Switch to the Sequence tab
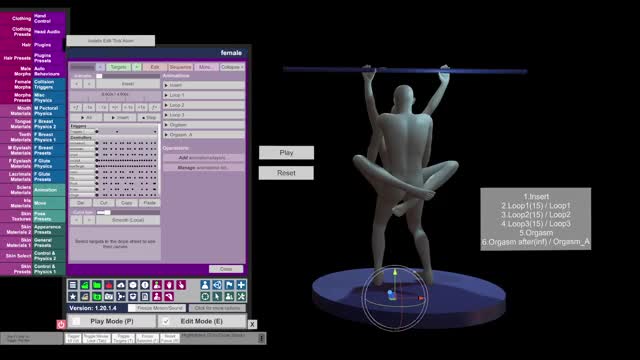 point(180,67)
